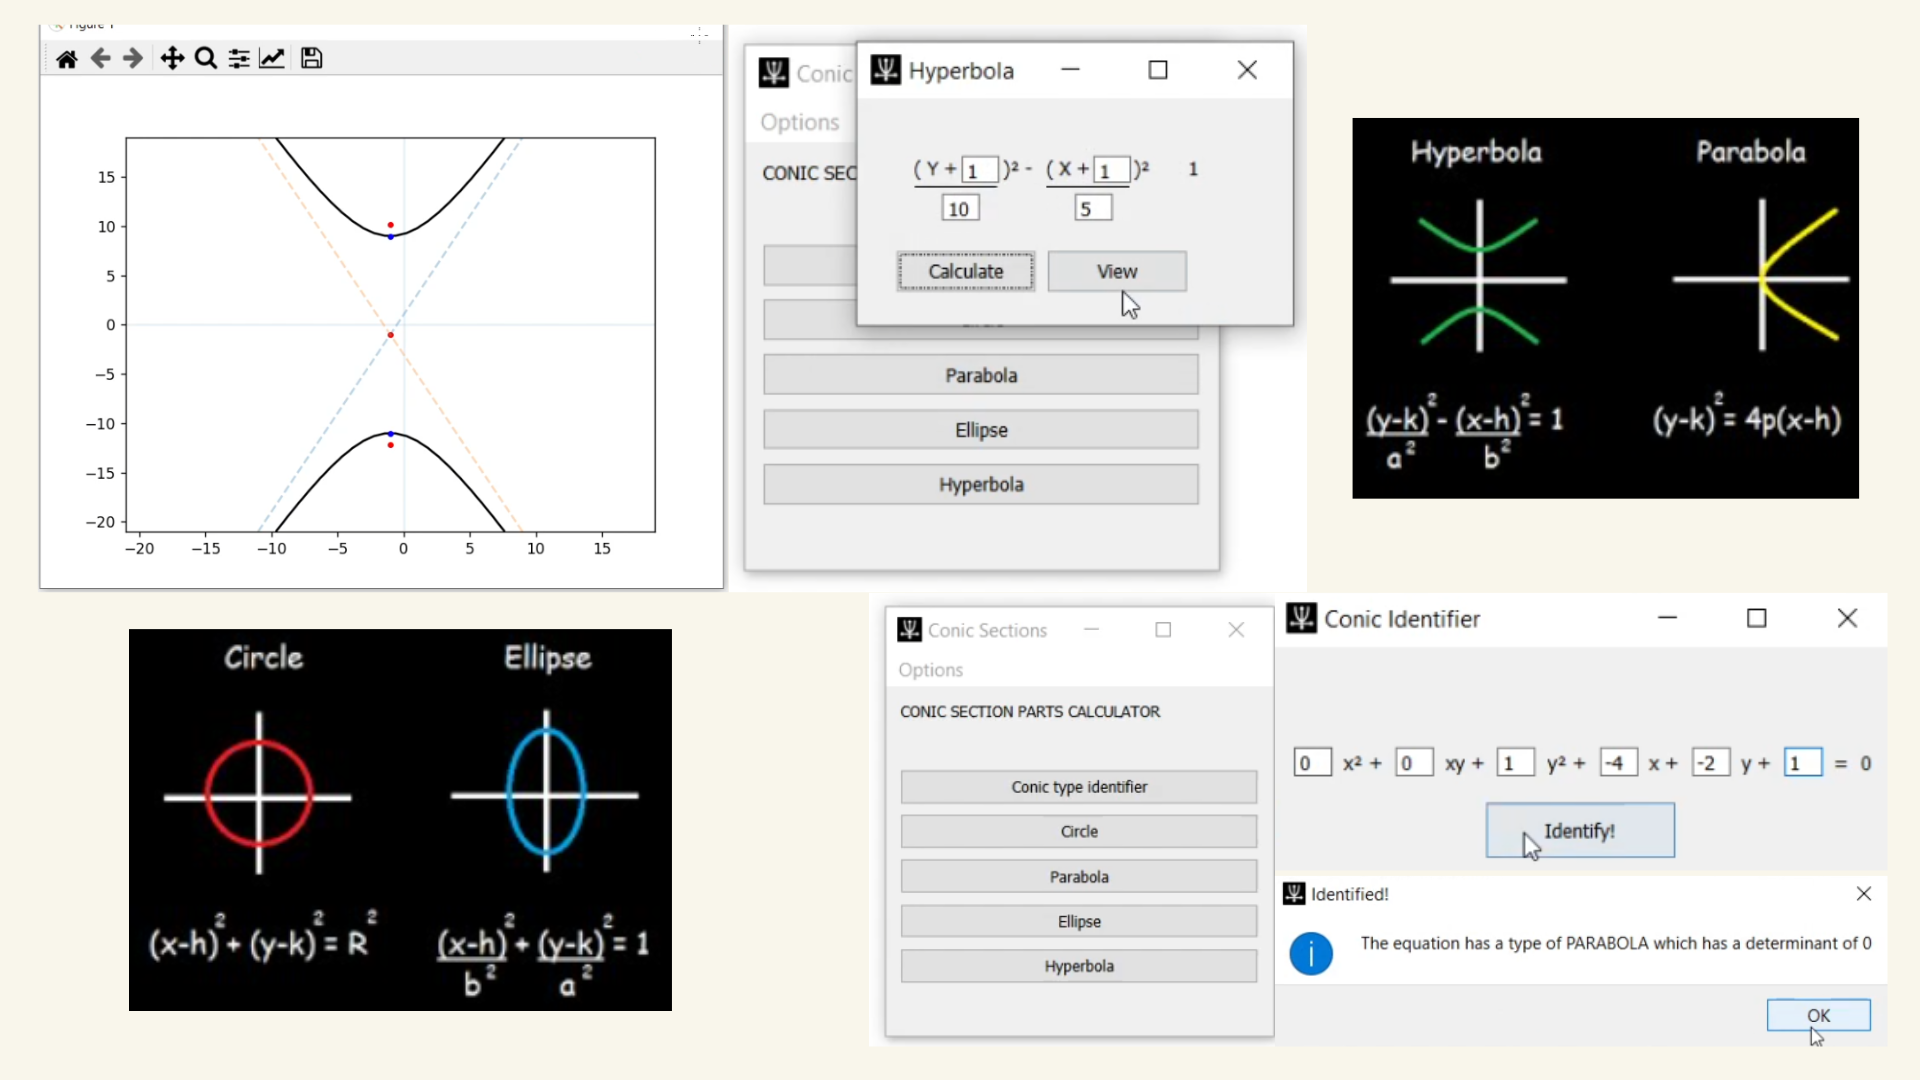The width and height of the screenshot is (1920, 1080).
Task: Click the denominator field showing 10
Action: 959,209
